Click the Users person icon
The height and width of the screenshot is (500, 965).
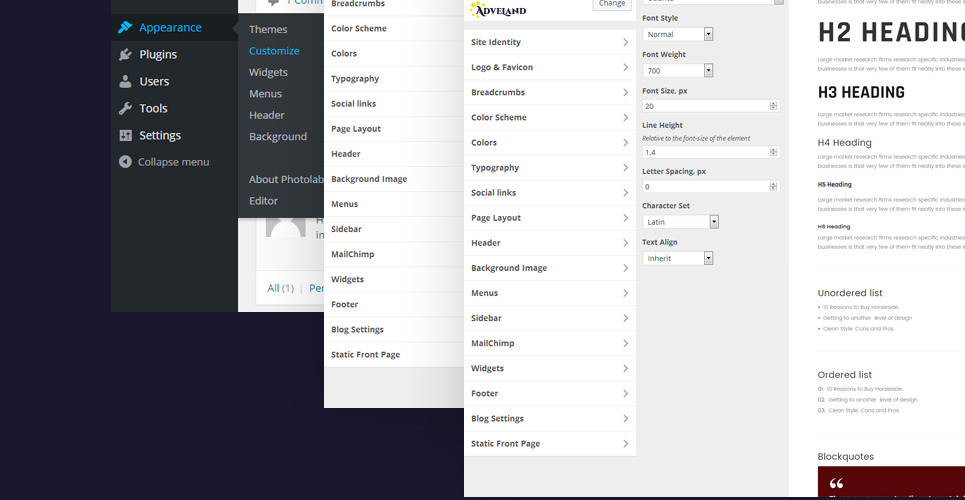coord(125,82)
